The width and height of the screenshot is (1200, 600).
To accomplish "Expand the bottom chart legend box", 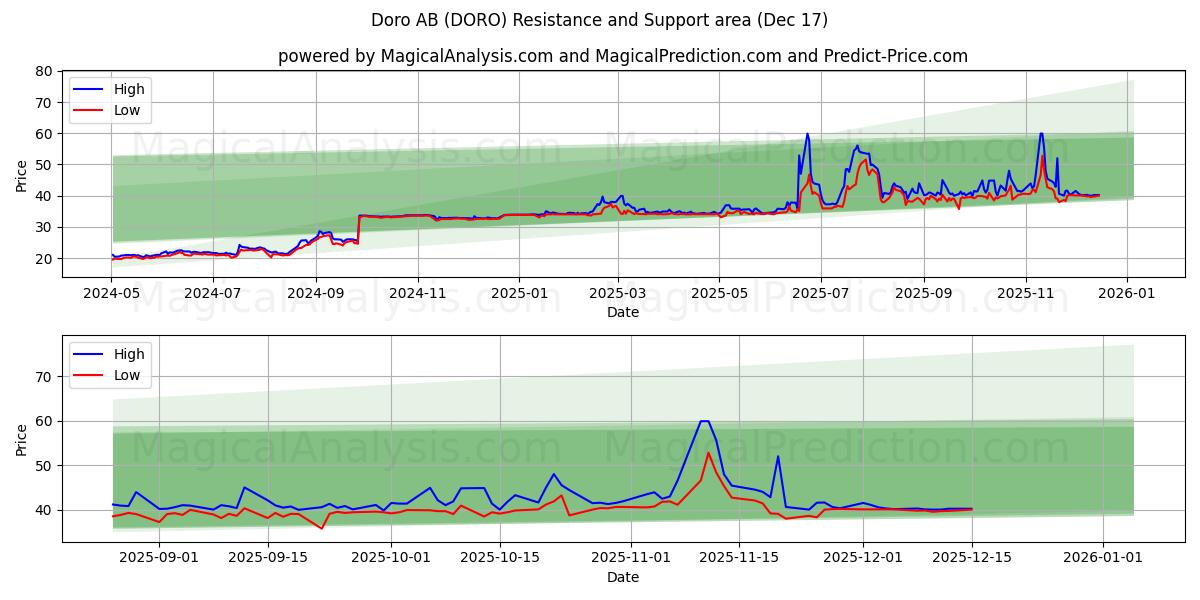I will 110,364.
